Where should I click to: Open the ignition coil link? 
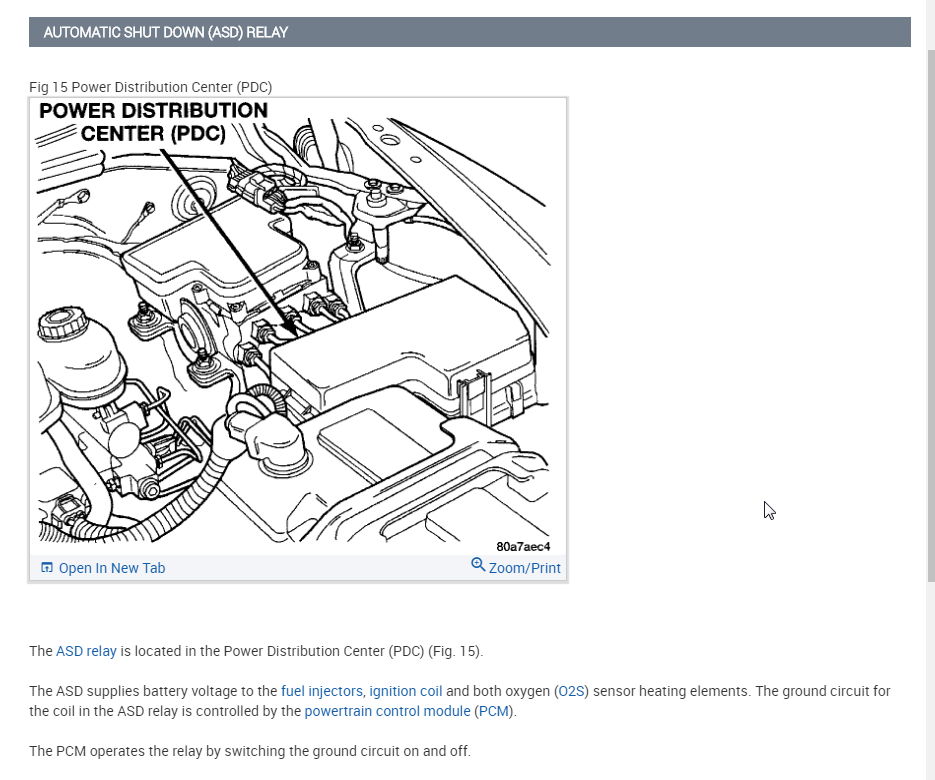405,691
